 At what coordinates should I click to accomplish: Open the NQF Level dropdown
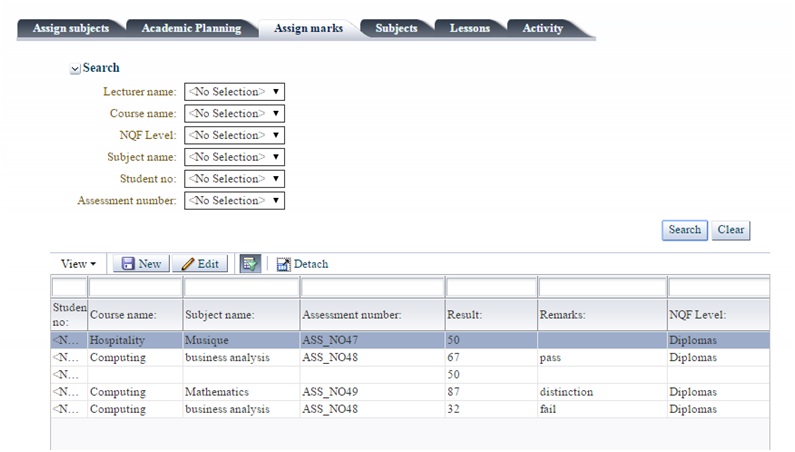click(234, 135)
